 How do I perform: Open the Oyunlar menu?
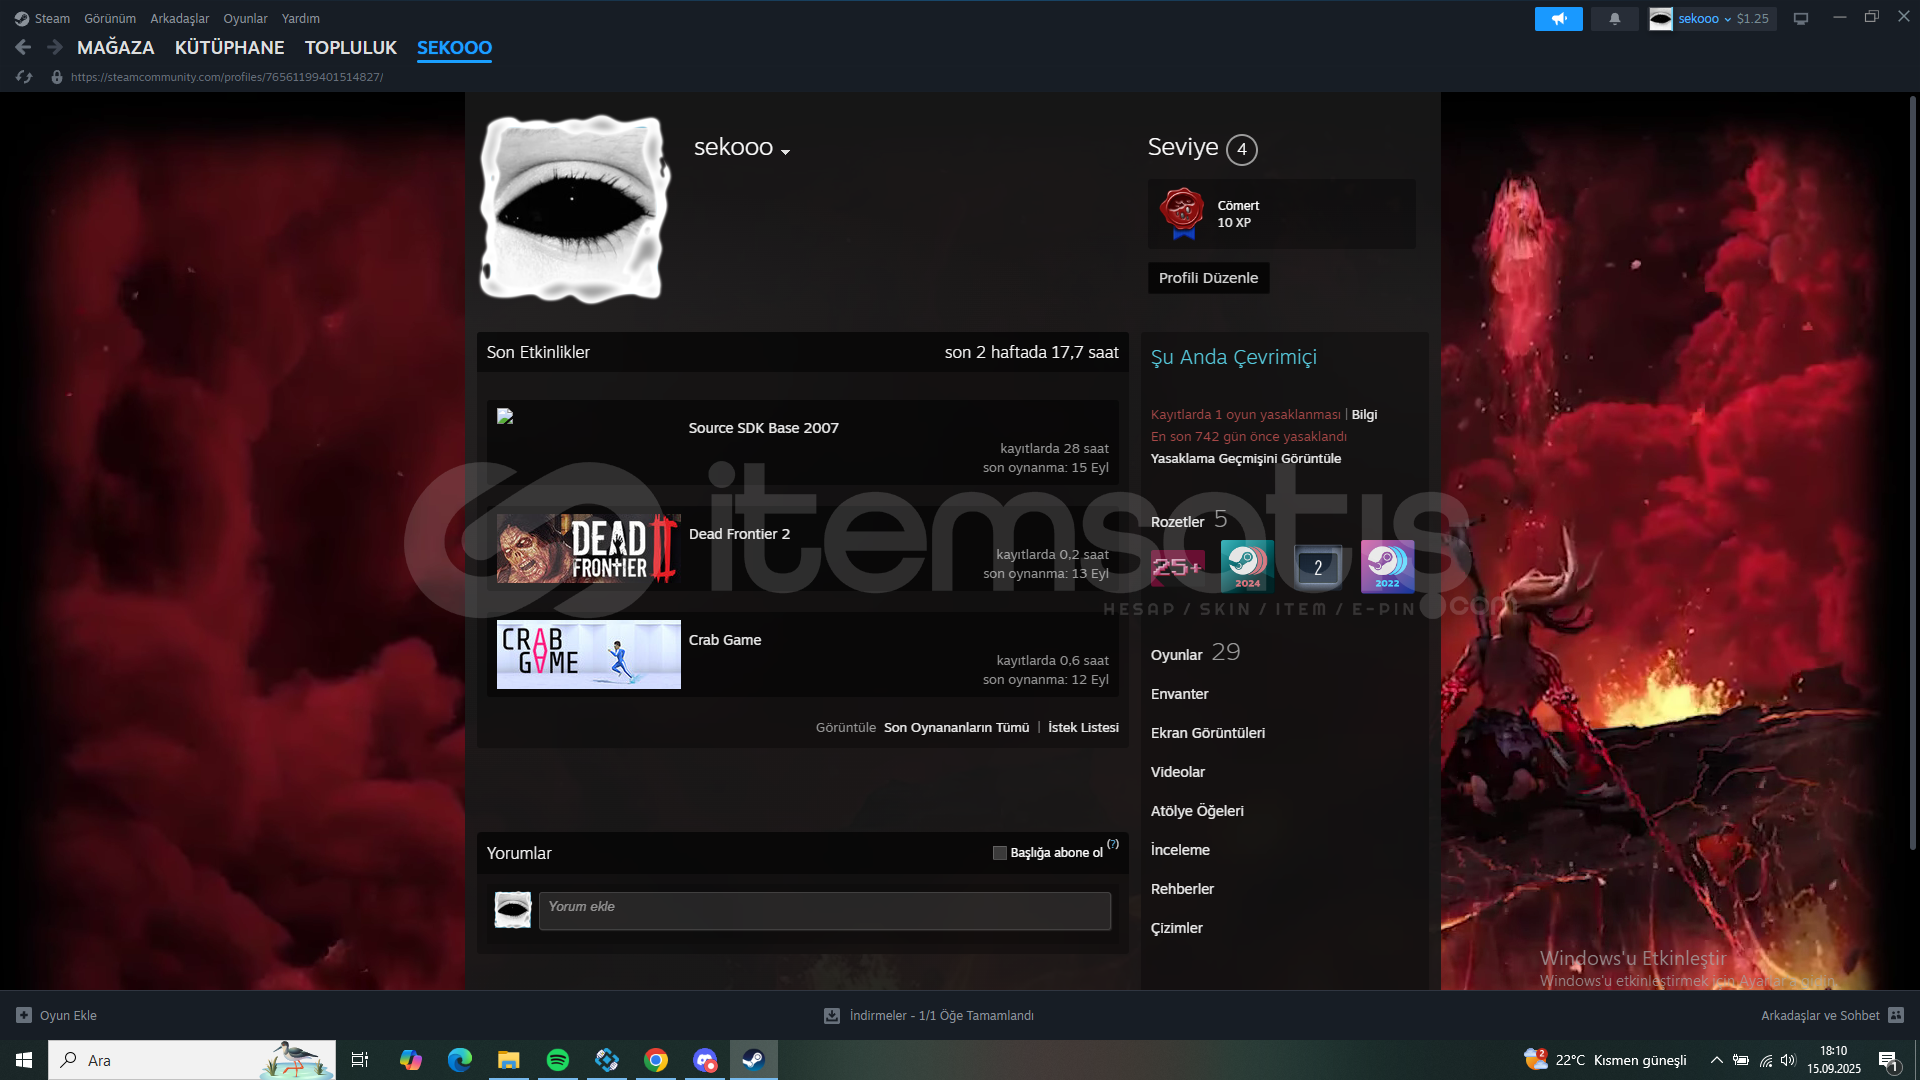[x=245, y=18]
